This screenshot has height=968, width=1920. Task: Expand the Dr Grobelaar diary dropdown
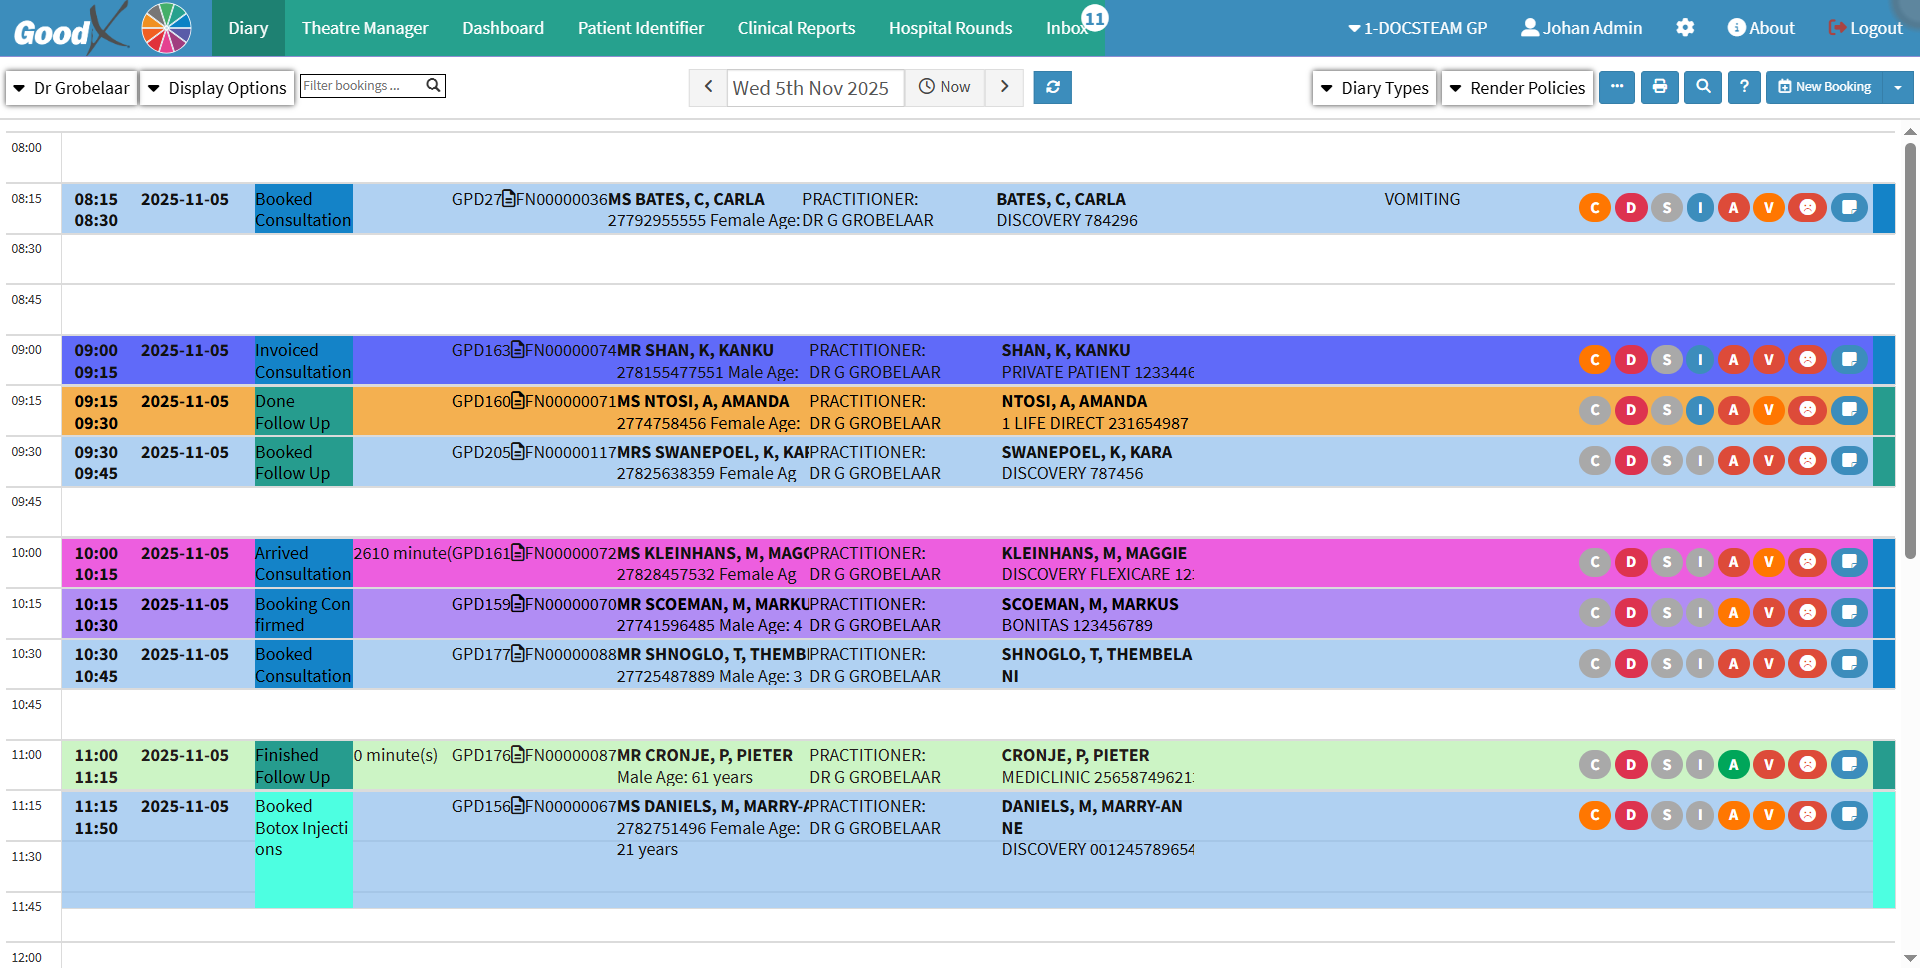(x=72, y=88)
